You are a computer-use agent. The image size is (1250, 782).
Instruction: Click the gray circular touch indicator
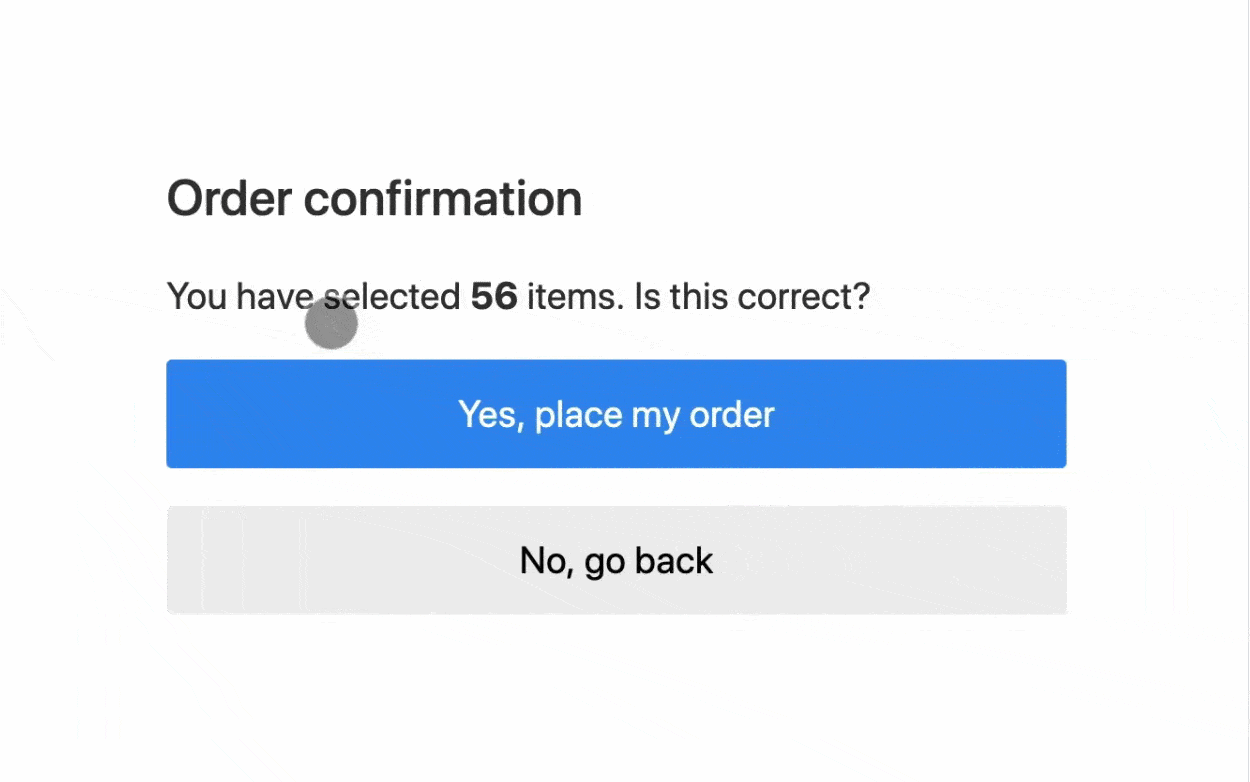pos(331,323)
